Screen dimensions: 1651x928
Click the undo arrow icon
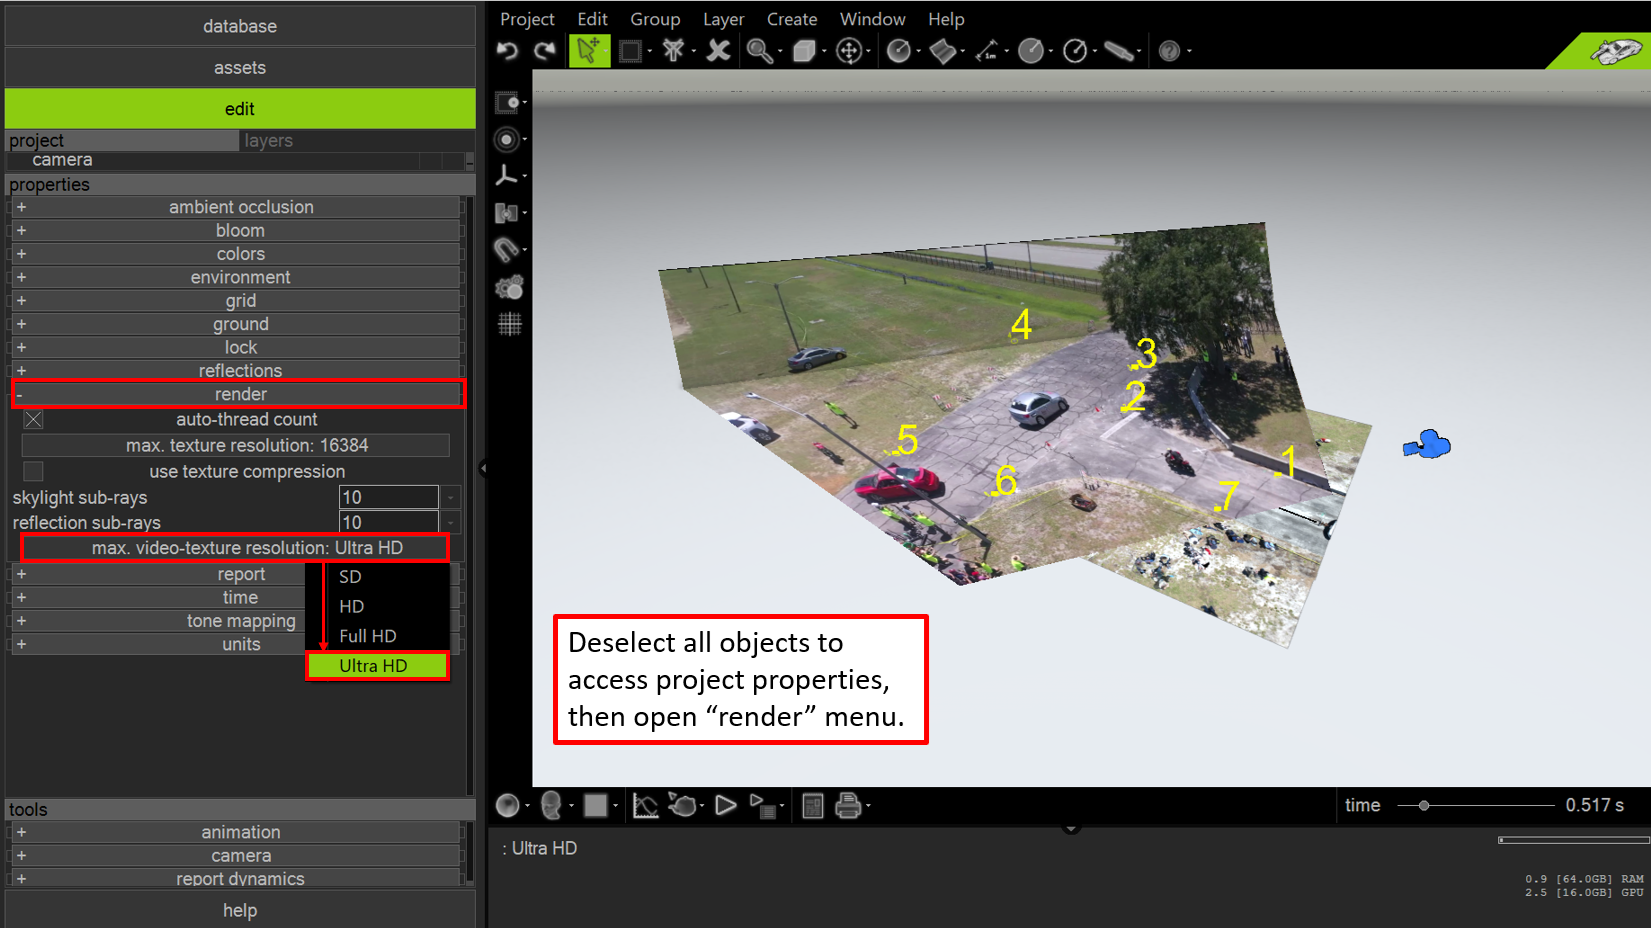click(508, 50)
